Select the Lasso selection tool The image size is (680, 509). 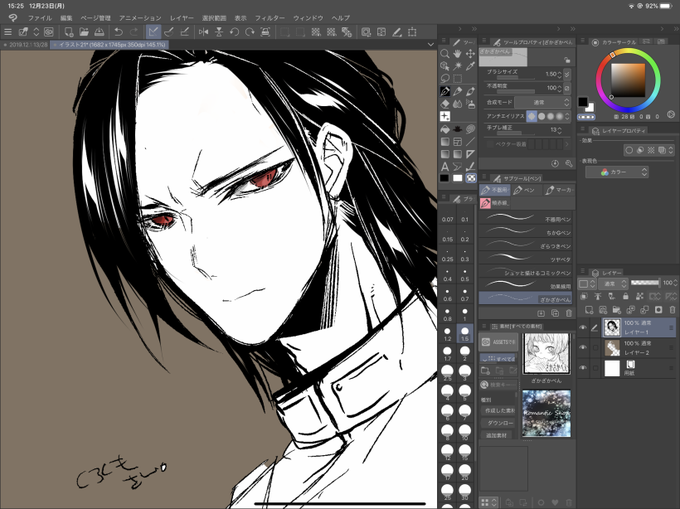click(445, 78)
